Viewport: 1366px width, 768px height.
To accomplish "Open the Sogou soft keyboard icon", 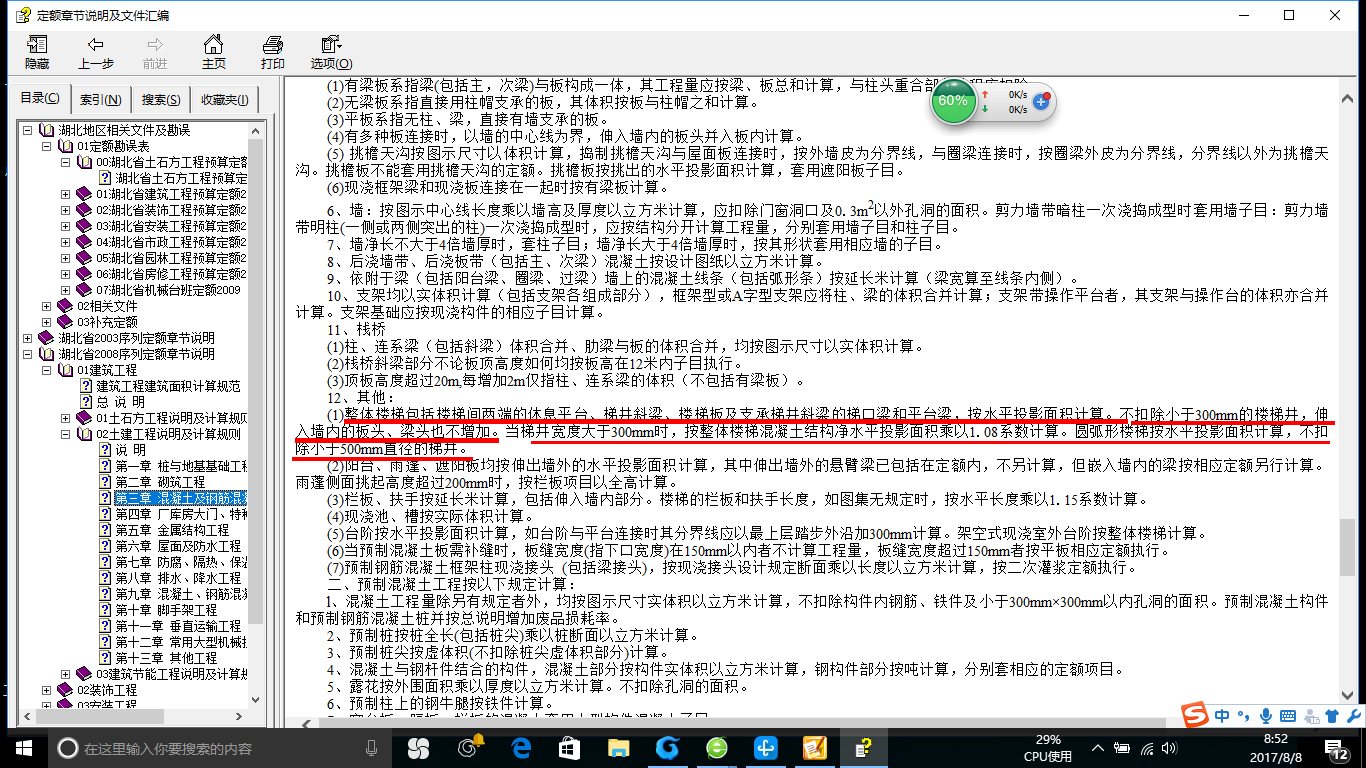I will (1287, 715).
